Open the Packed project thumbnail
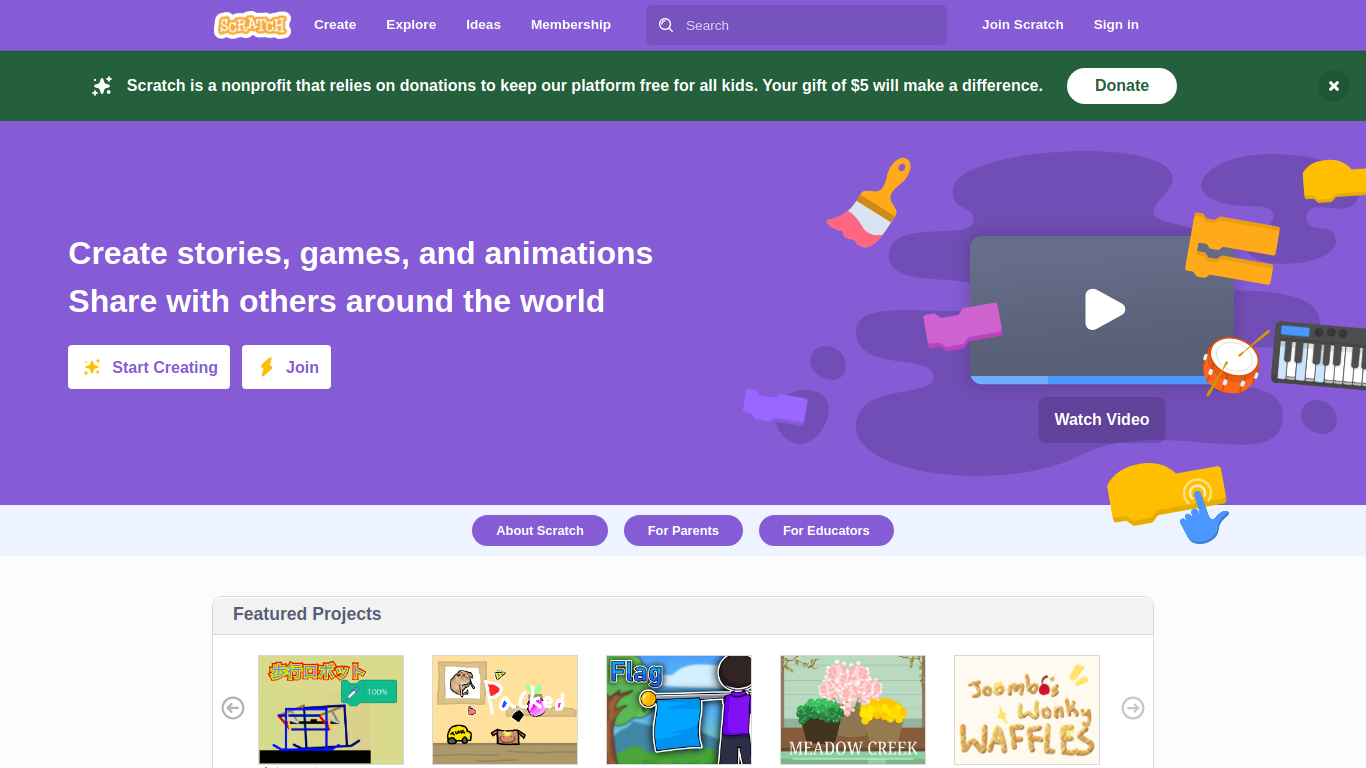The width and height of the screenshot is (1366, 768). pos(505,710)
